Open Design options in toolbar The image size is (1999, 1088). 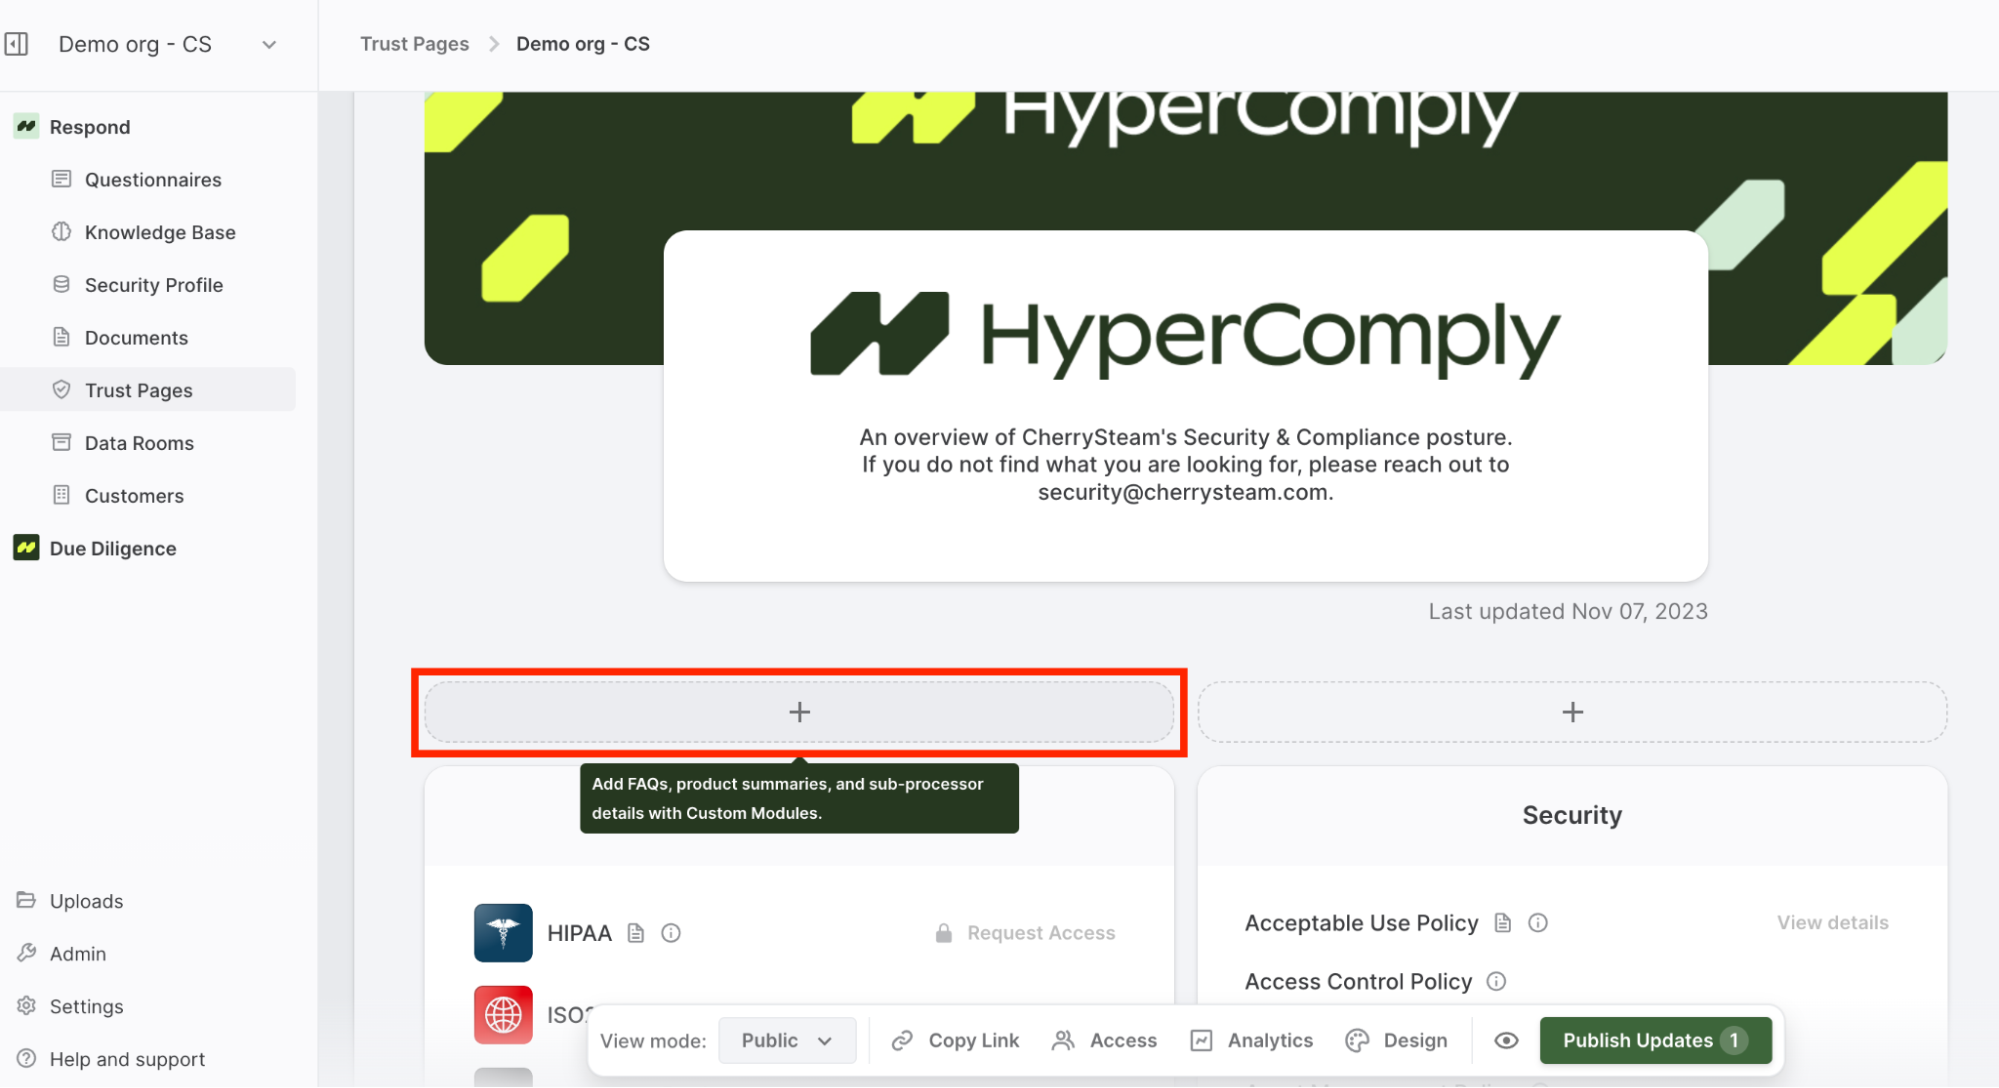point(1397,1041)
